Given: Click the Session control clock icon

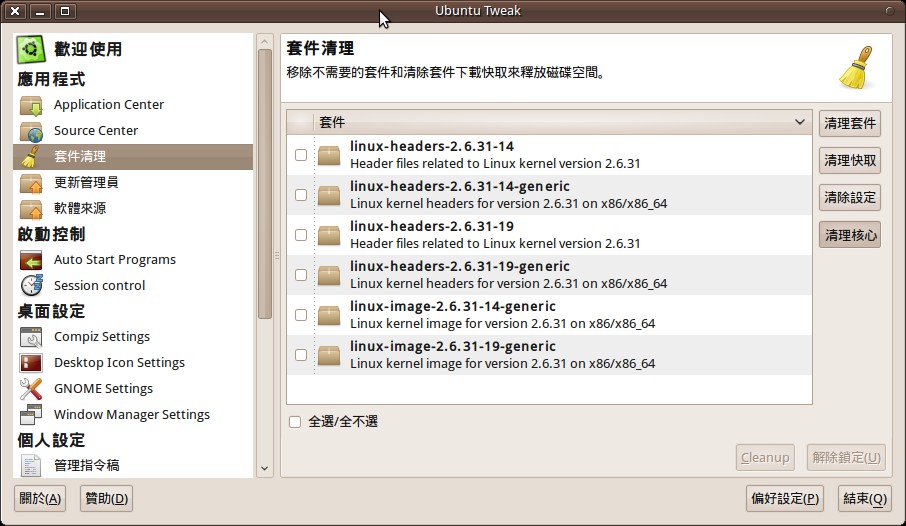Looking at the screenshot, I should tap(31, 286).
